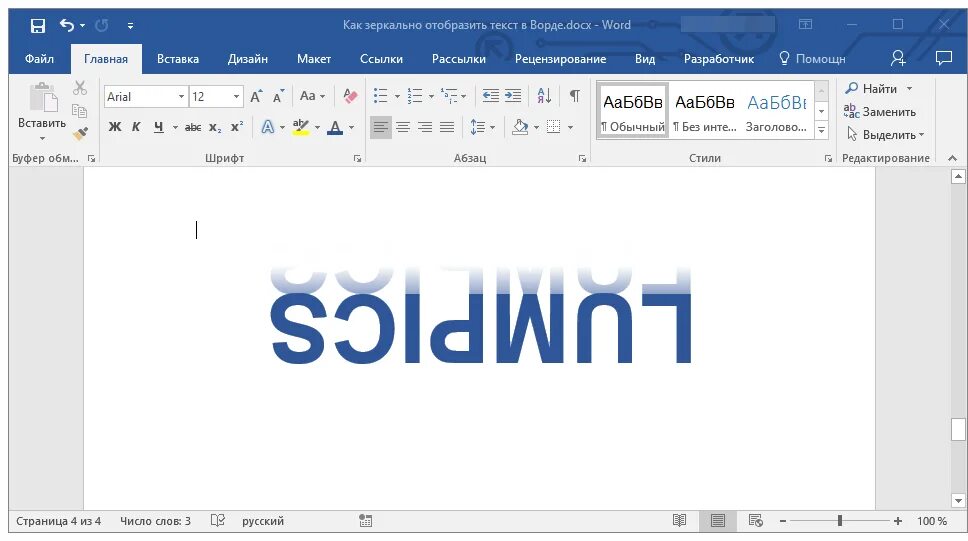968x541 pixels.
Task: Switch to the Дизайн tab
Action: coord(248,59)
